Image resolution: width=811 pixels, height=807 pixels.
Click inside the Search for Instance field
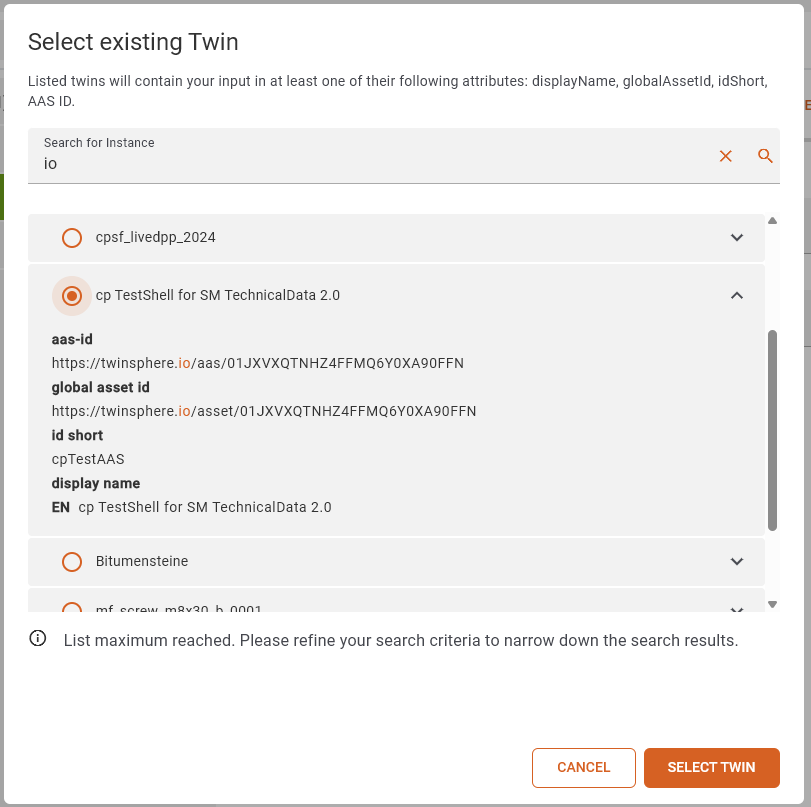tap(300, 163)
